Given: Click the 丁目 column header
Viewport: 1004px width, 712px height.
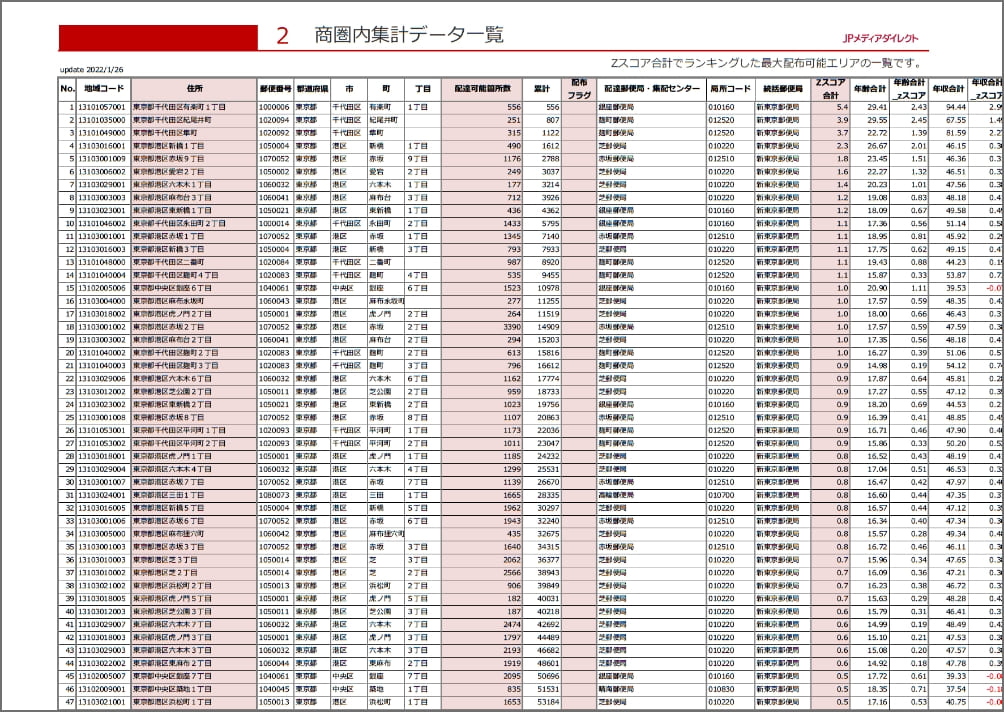Looking at the screenshot, I should 422,88.
